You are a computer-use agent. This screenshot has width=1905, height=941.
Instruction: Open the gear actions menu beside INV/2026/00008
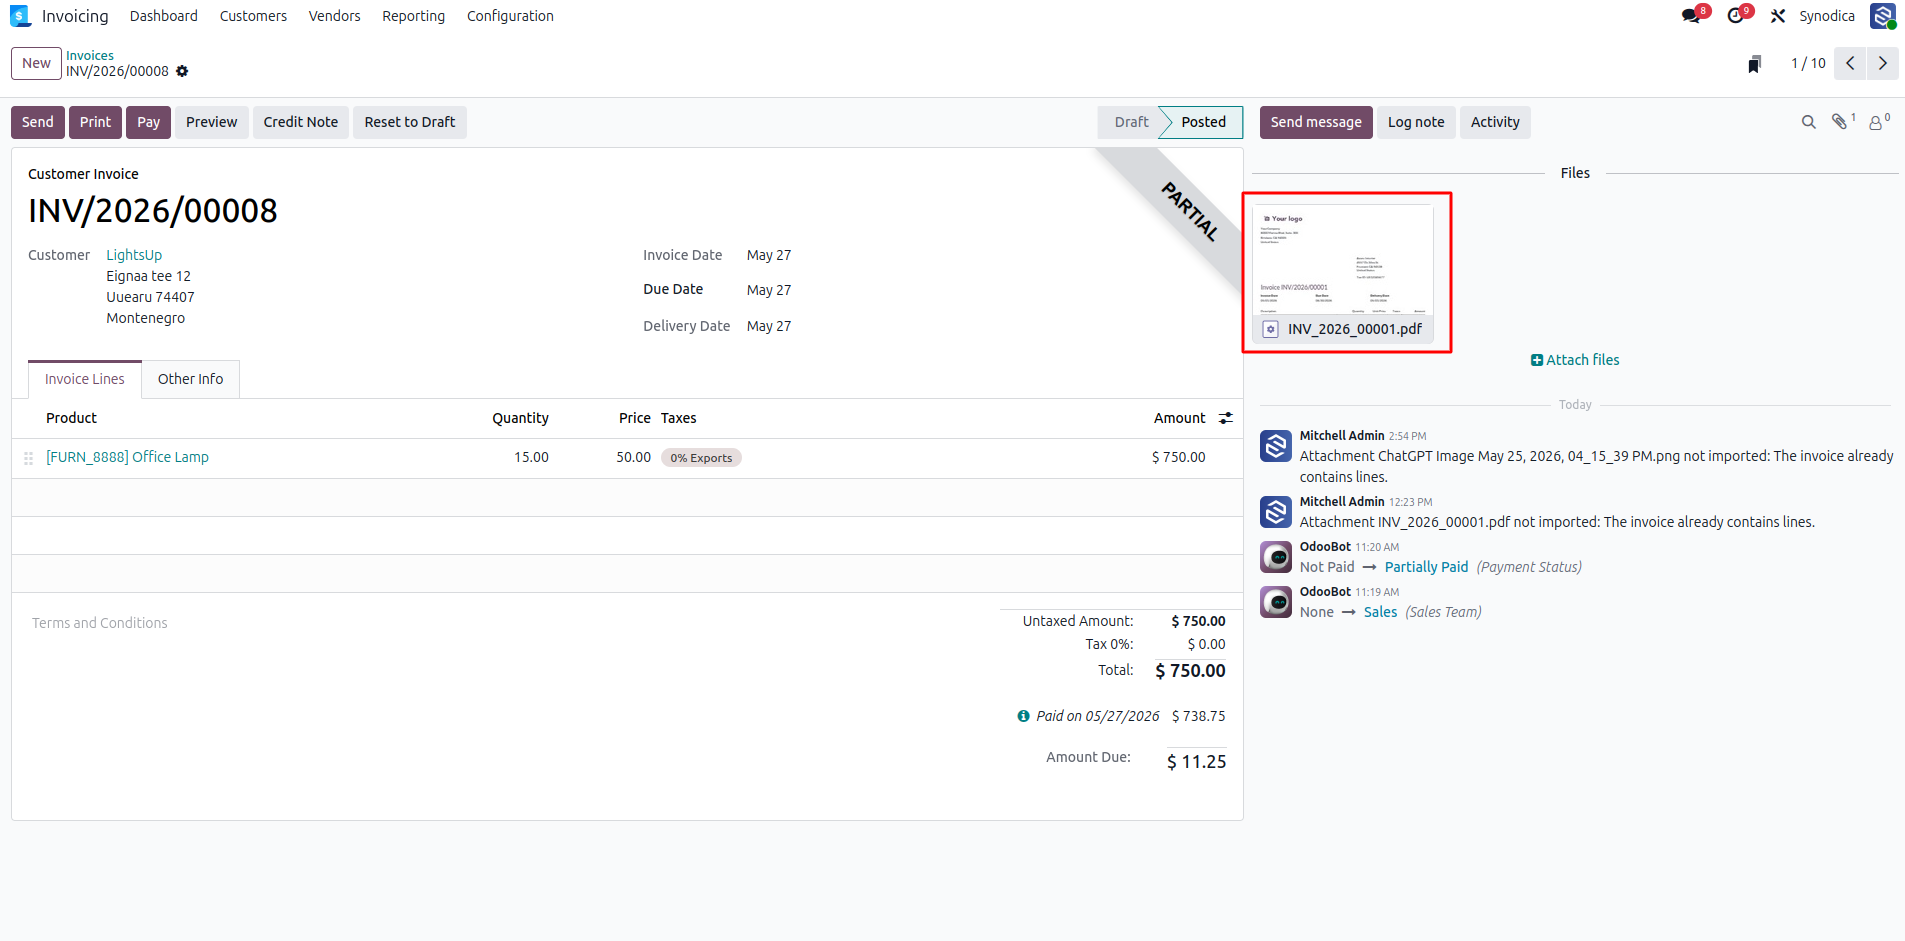[182, 71]
